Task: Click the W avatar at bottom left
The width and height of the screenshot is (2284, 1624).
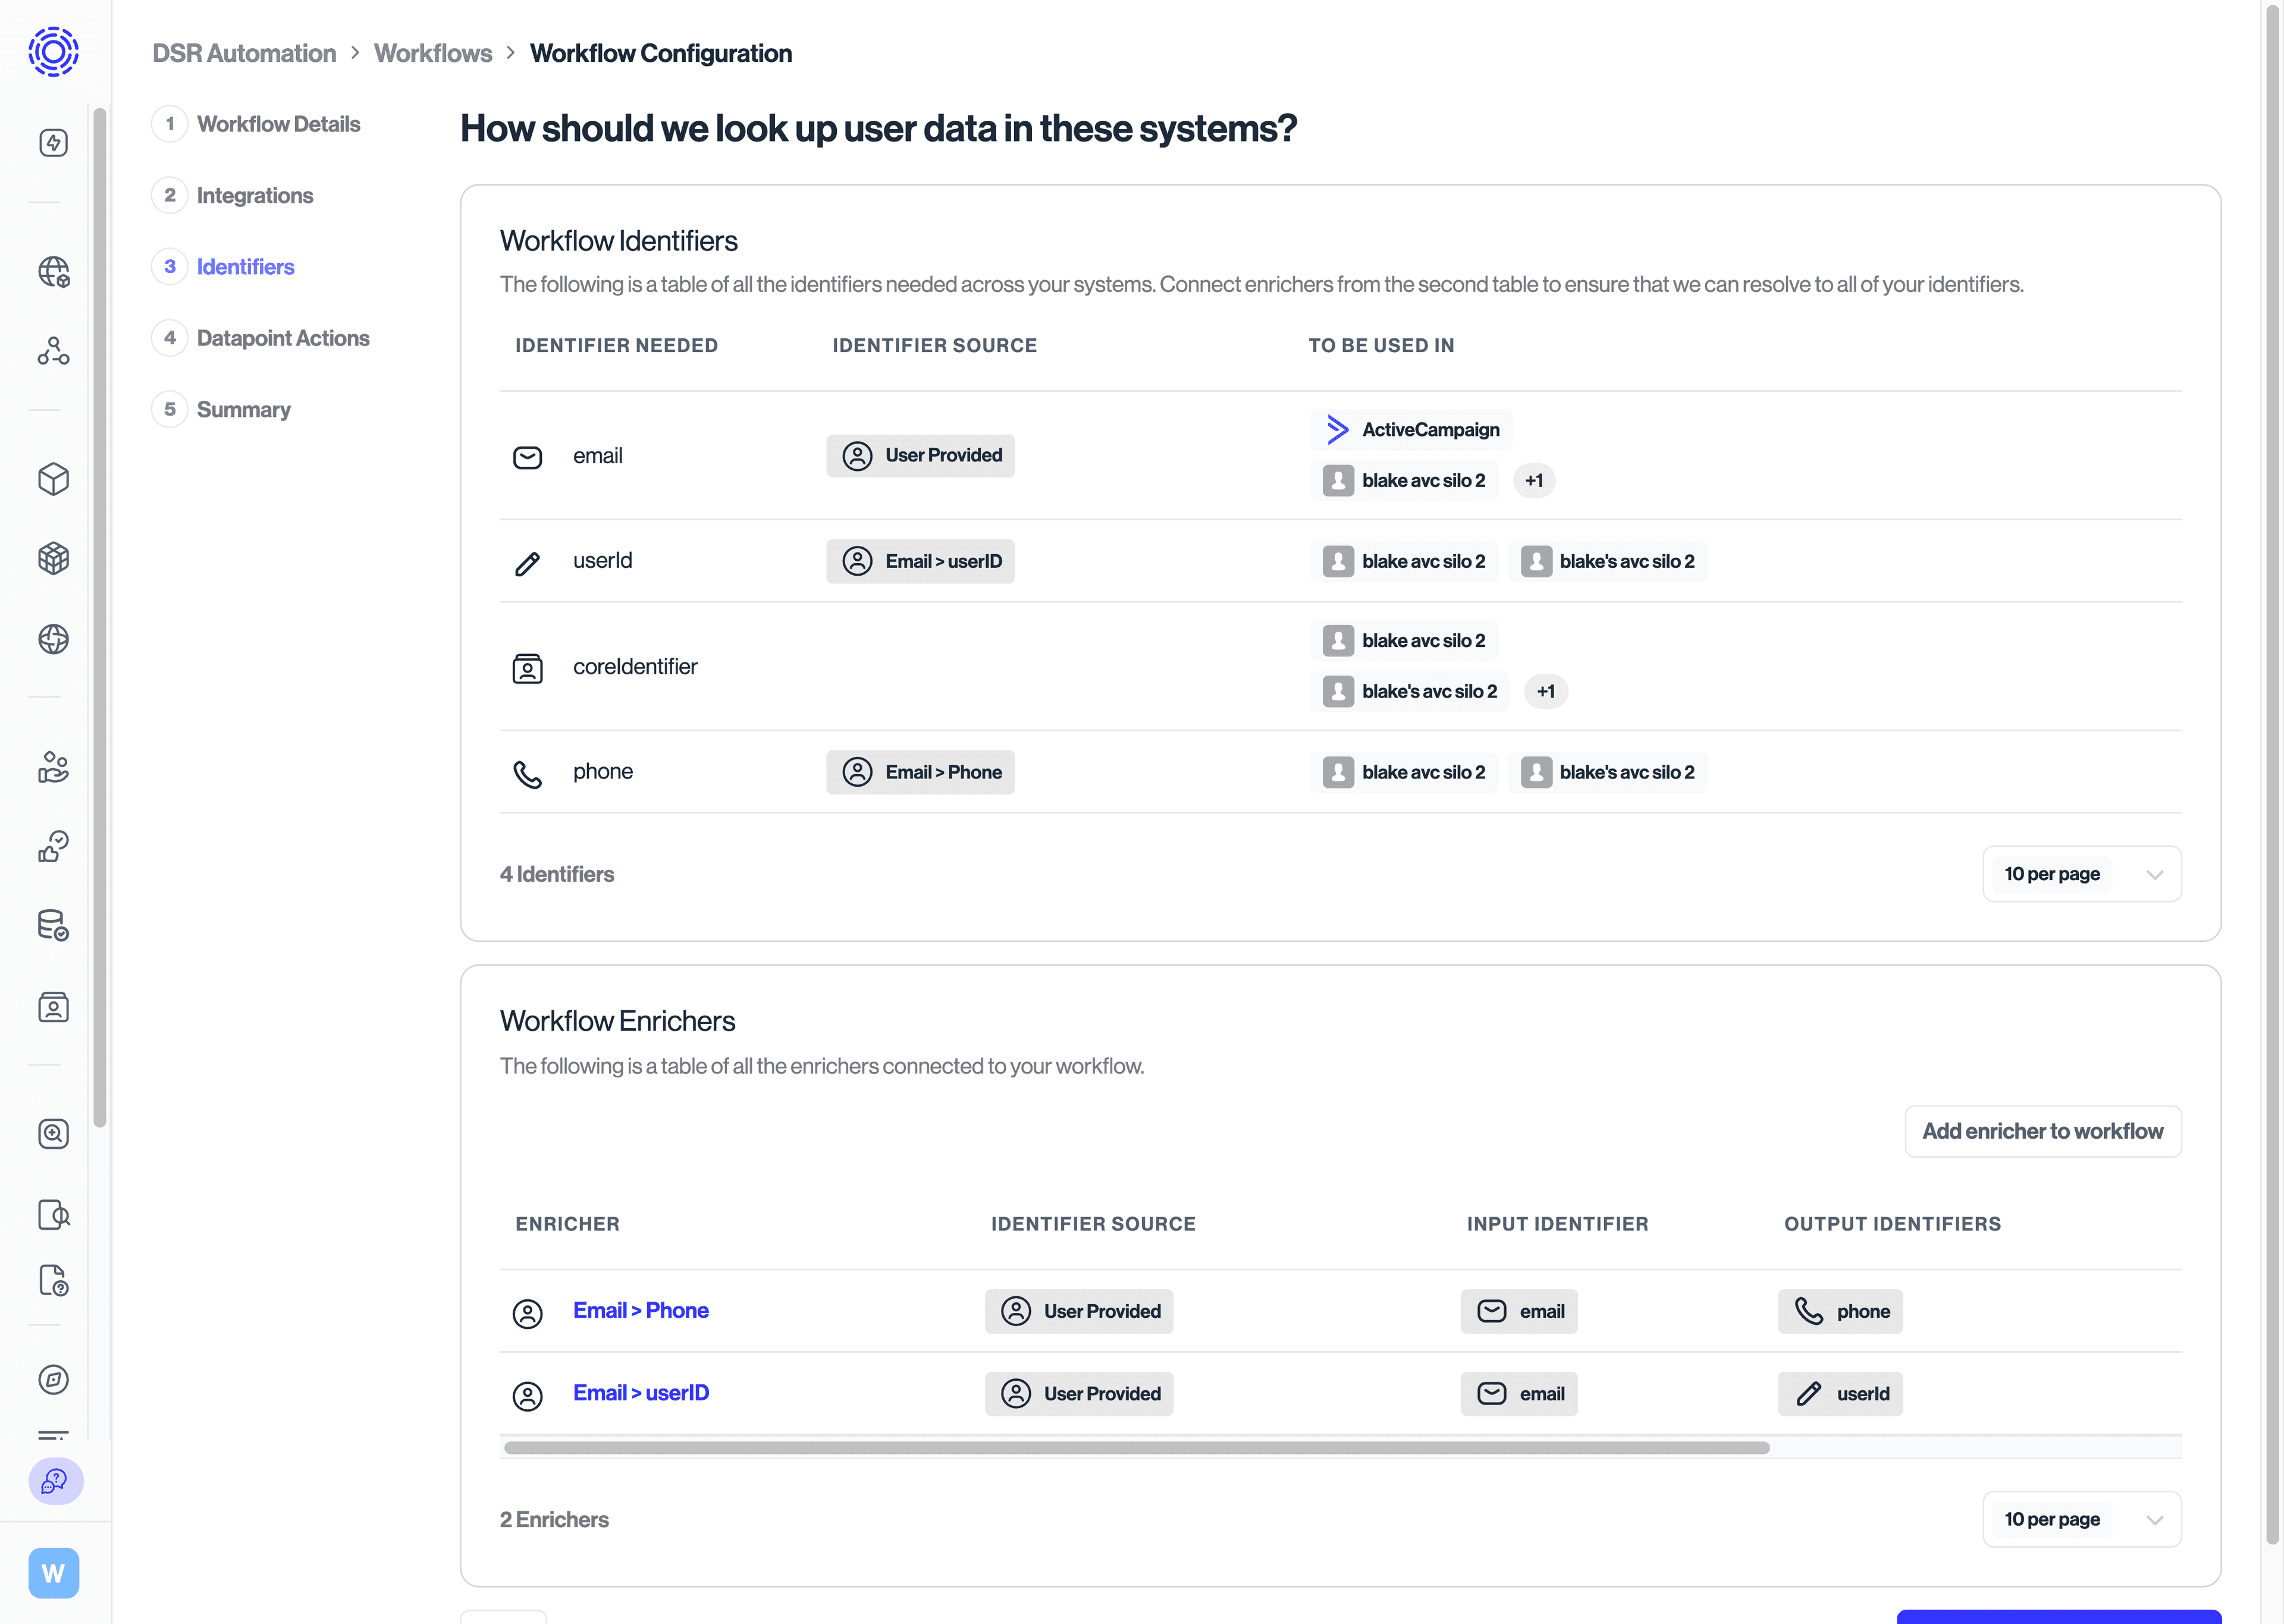Action: click(53, 1572)
